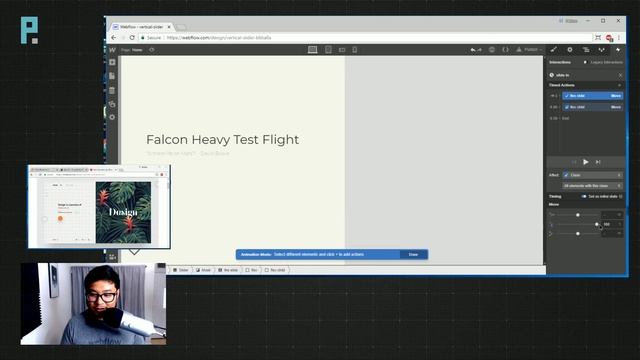Viewport: 640px width, 360px height.
Task: Click the red extension icon in Chrome
Action: (609, 38)
